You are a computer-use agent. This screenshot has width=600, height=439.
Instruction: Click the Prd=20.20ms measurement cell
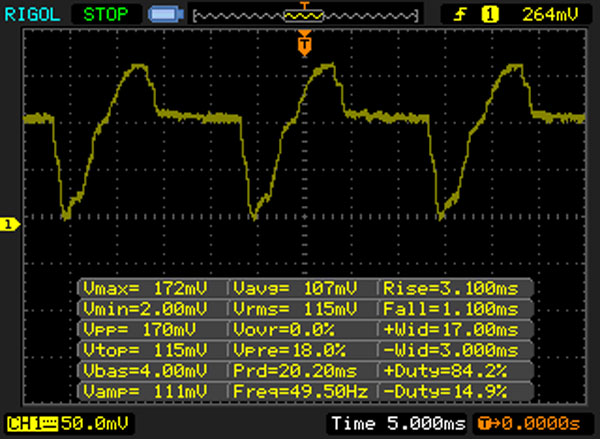pyautogui.click(x=303, y=367)
